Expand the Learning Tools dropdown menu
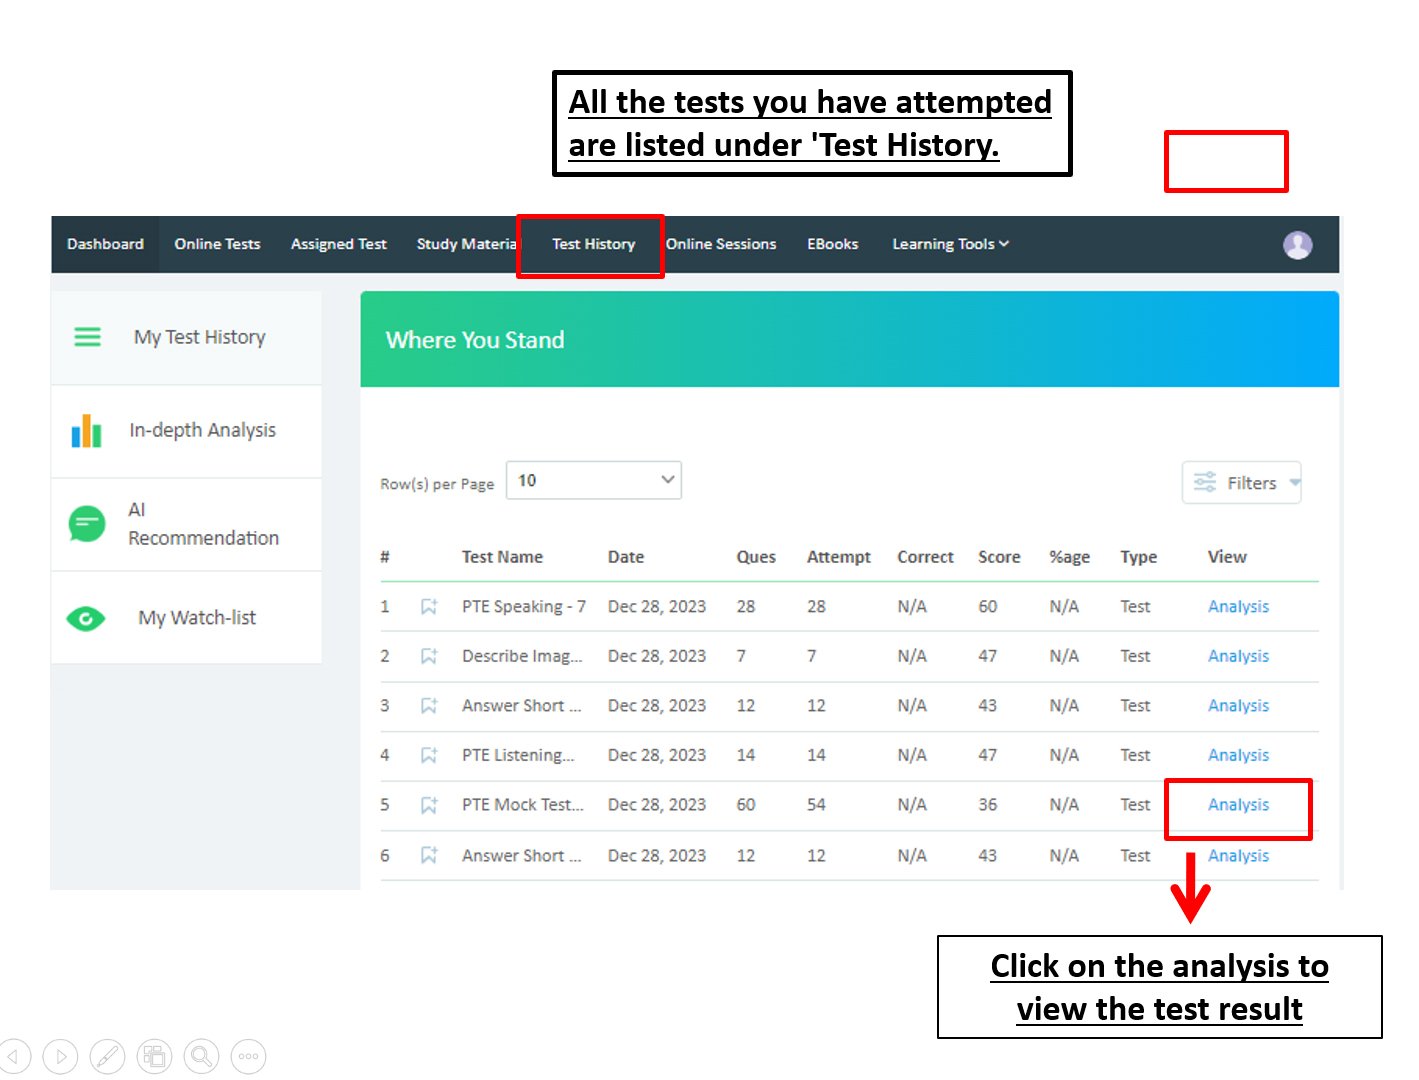 950,244
